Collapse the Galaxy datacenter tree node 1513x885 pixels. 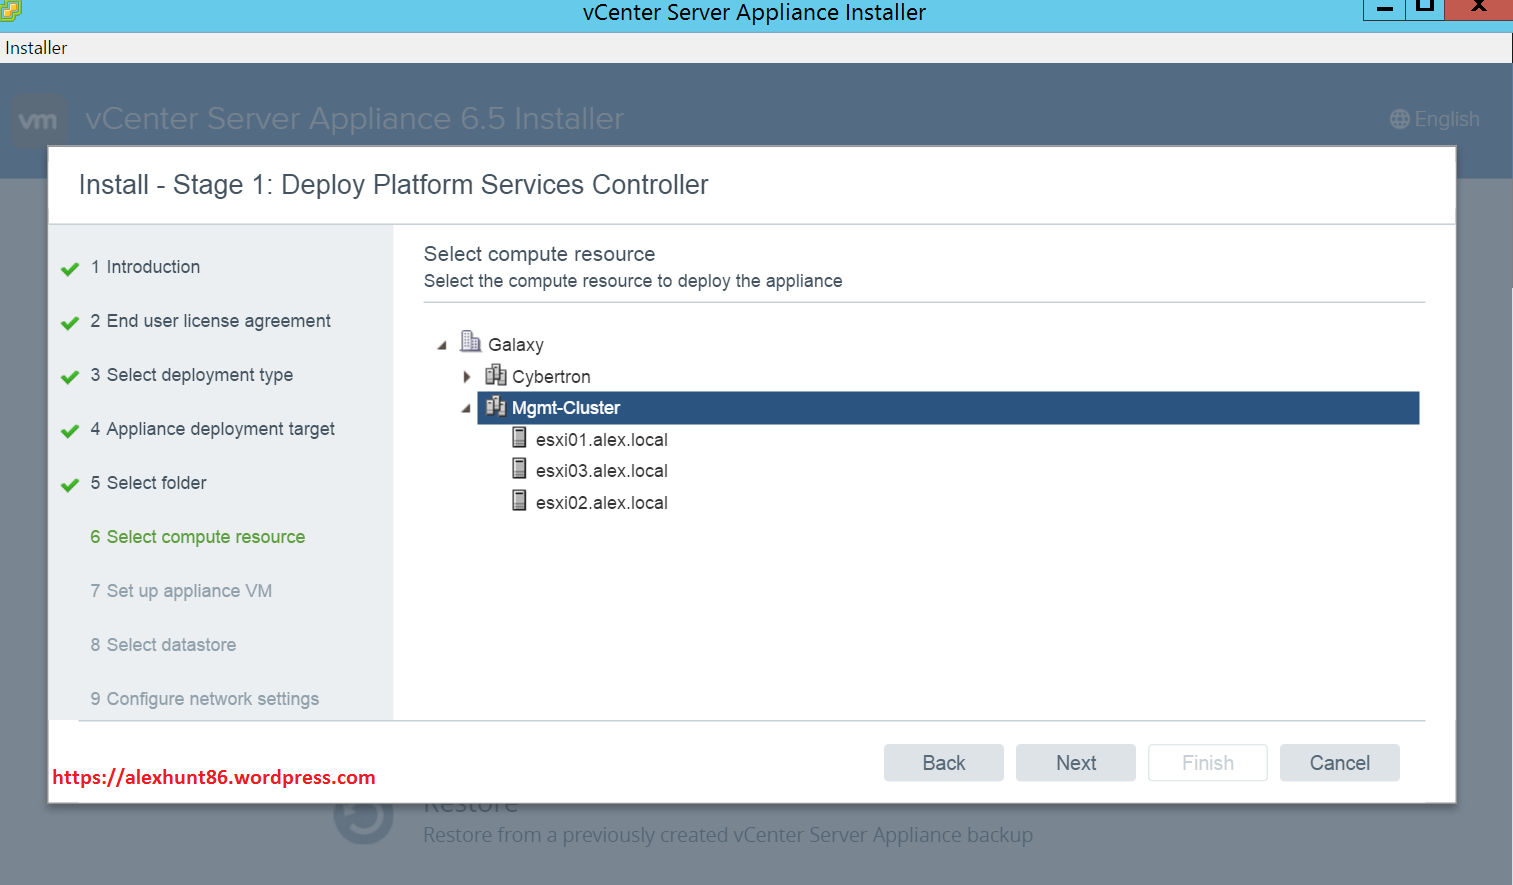click(442, 346)
